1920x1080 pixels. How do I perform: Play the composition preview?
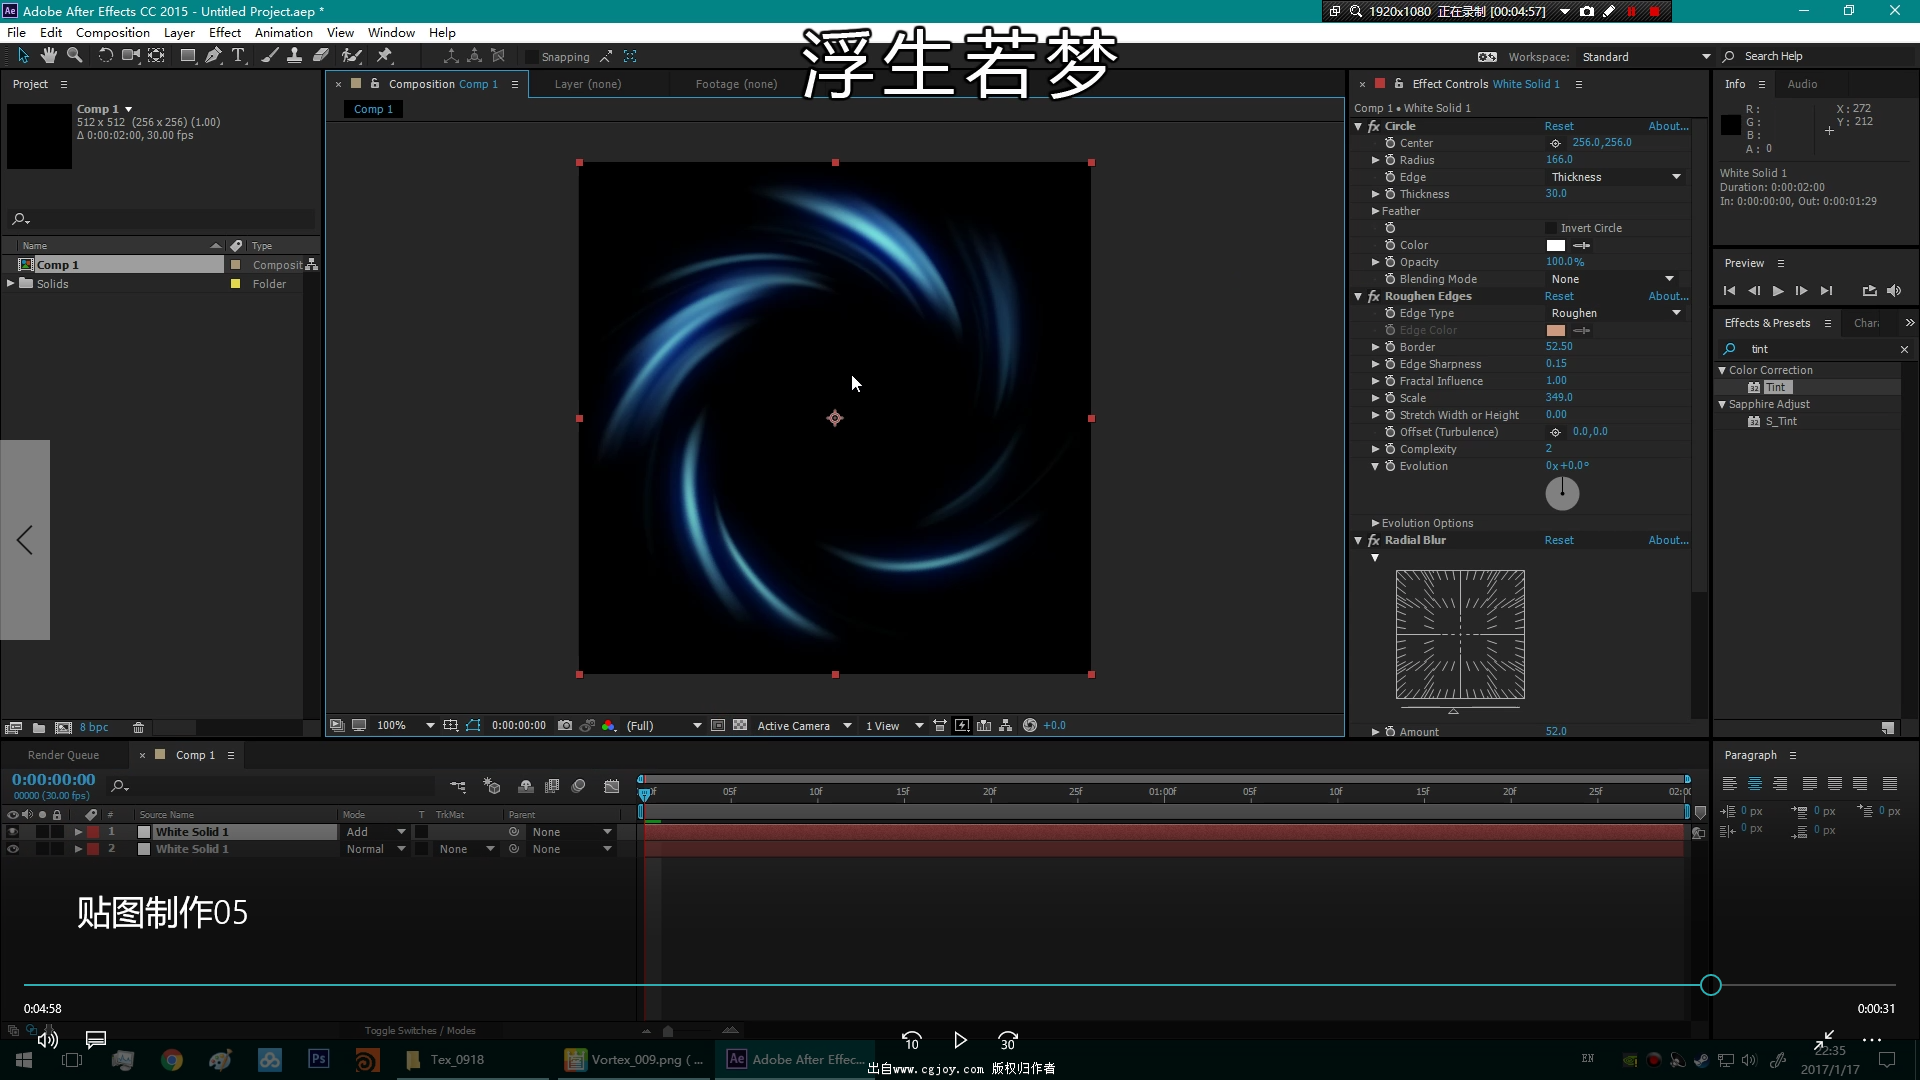tap(1777, 291)
